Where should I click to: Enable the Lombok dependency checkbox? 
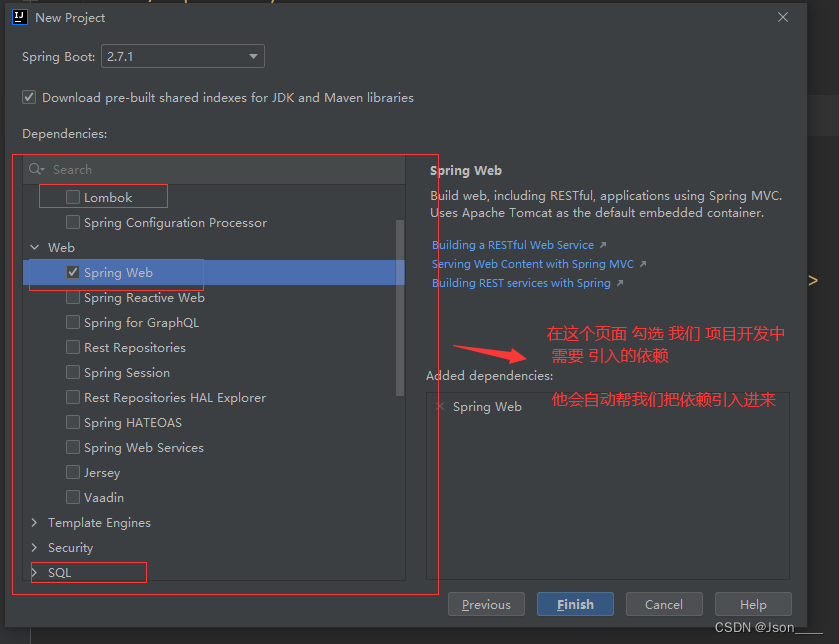point(72,196)
